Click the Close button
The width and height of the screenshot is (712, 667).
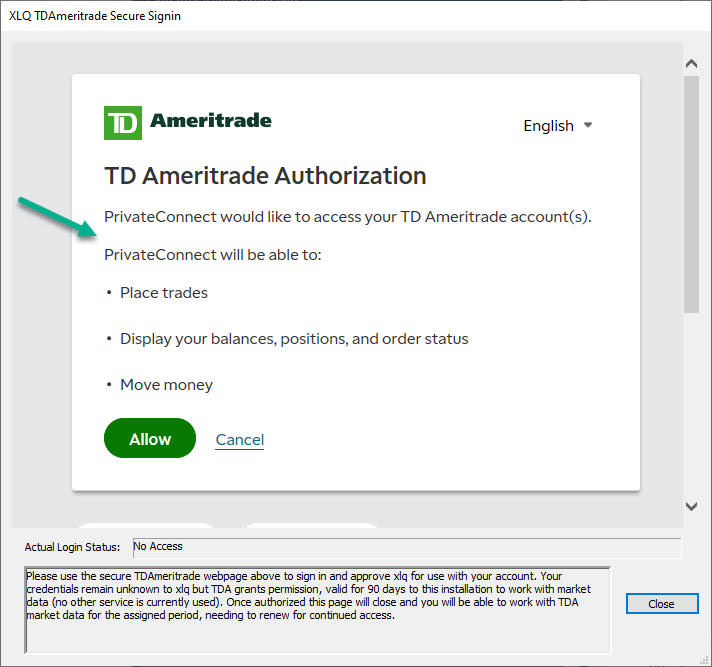662,603
